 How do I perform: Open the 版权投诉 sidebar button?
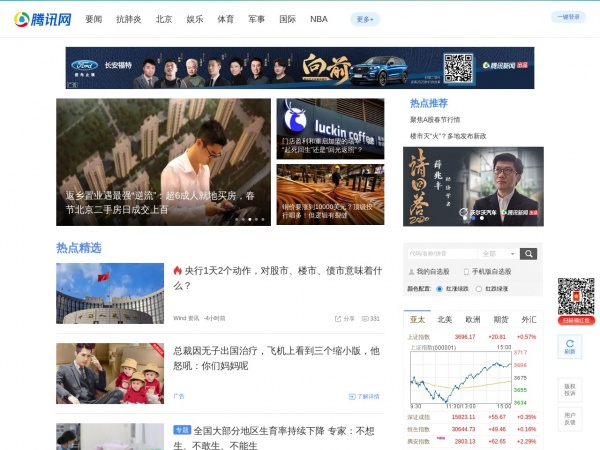point(570,390)
